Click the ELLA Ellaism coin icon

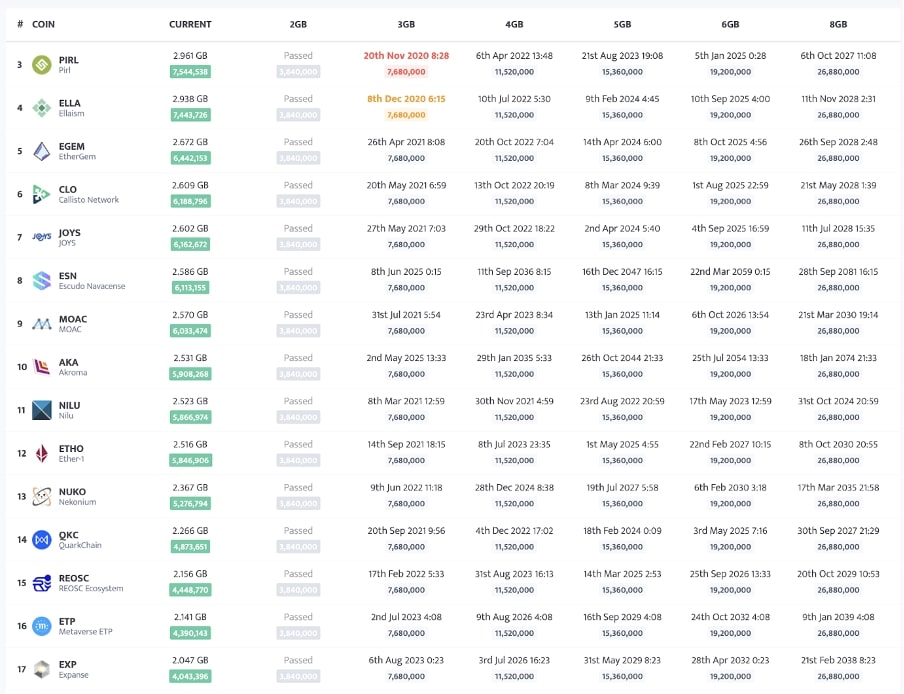pos(42,108)
